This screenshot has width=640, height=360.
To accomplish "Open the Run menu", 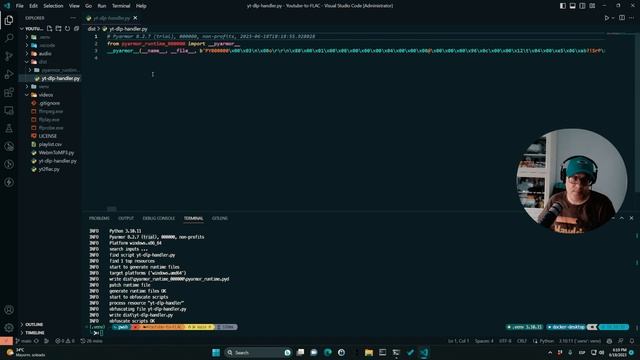I will [x=102, y=6].
